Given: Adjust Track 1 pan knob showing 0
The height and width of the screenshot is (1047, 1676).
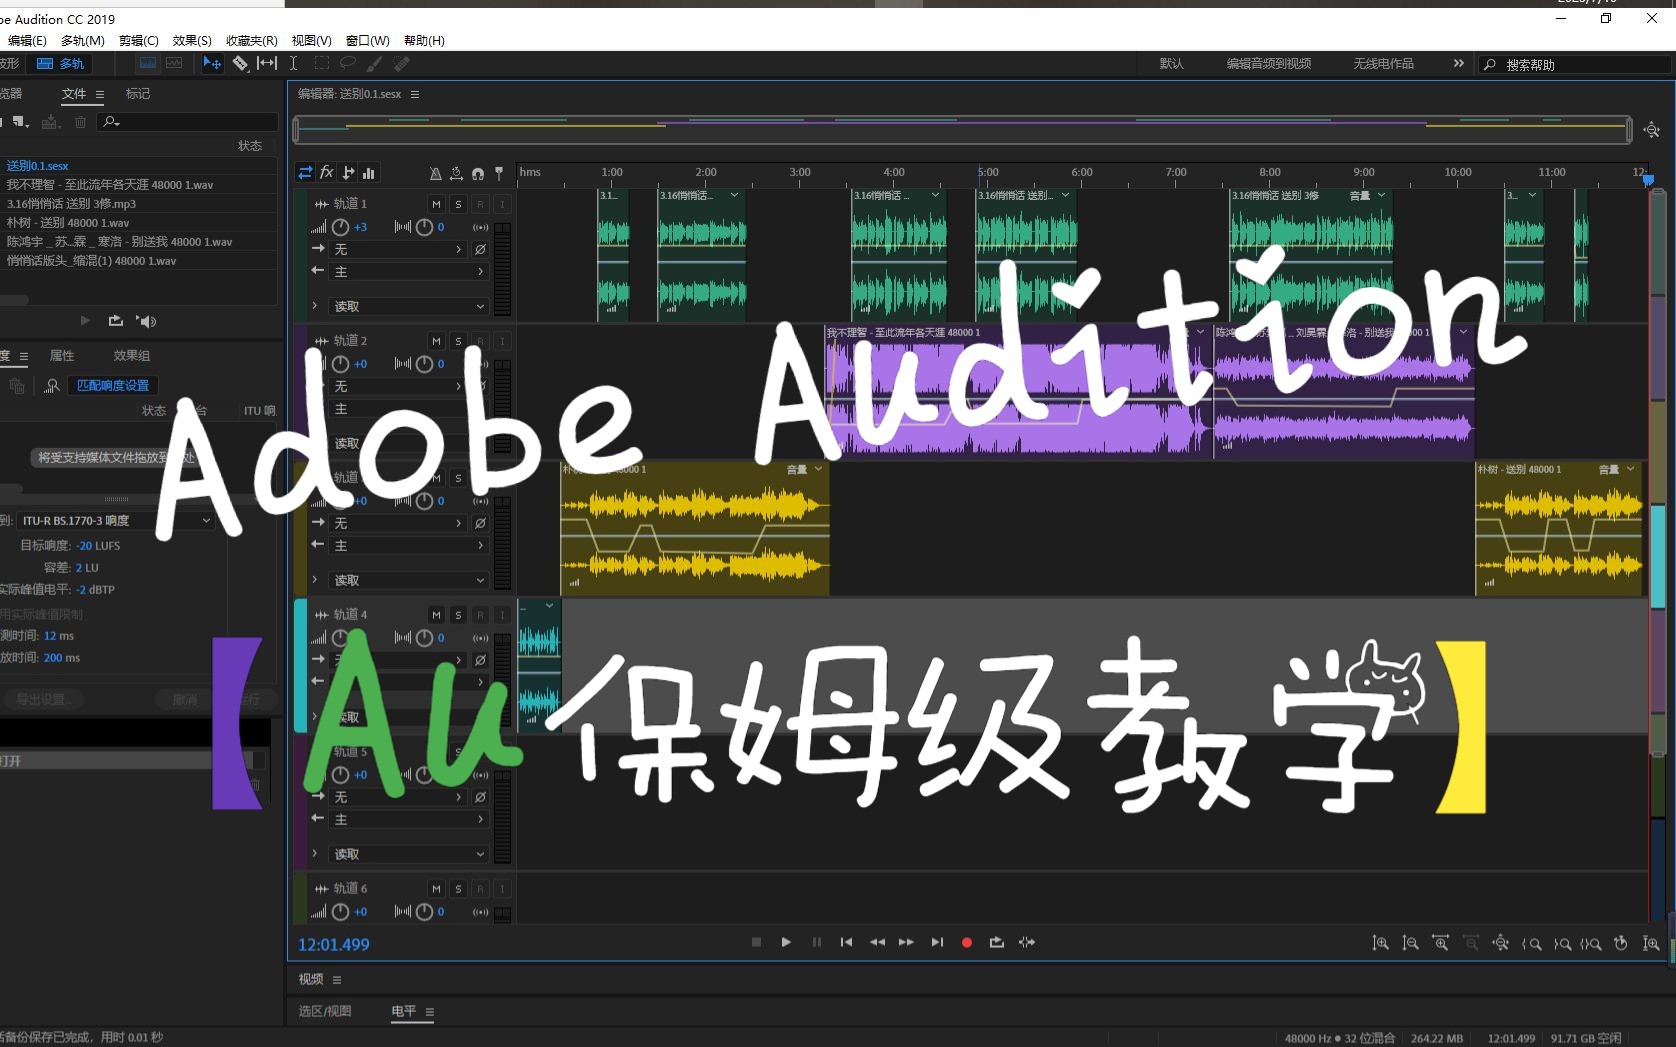Looking at the screenshot, I should tap(424, 227).
